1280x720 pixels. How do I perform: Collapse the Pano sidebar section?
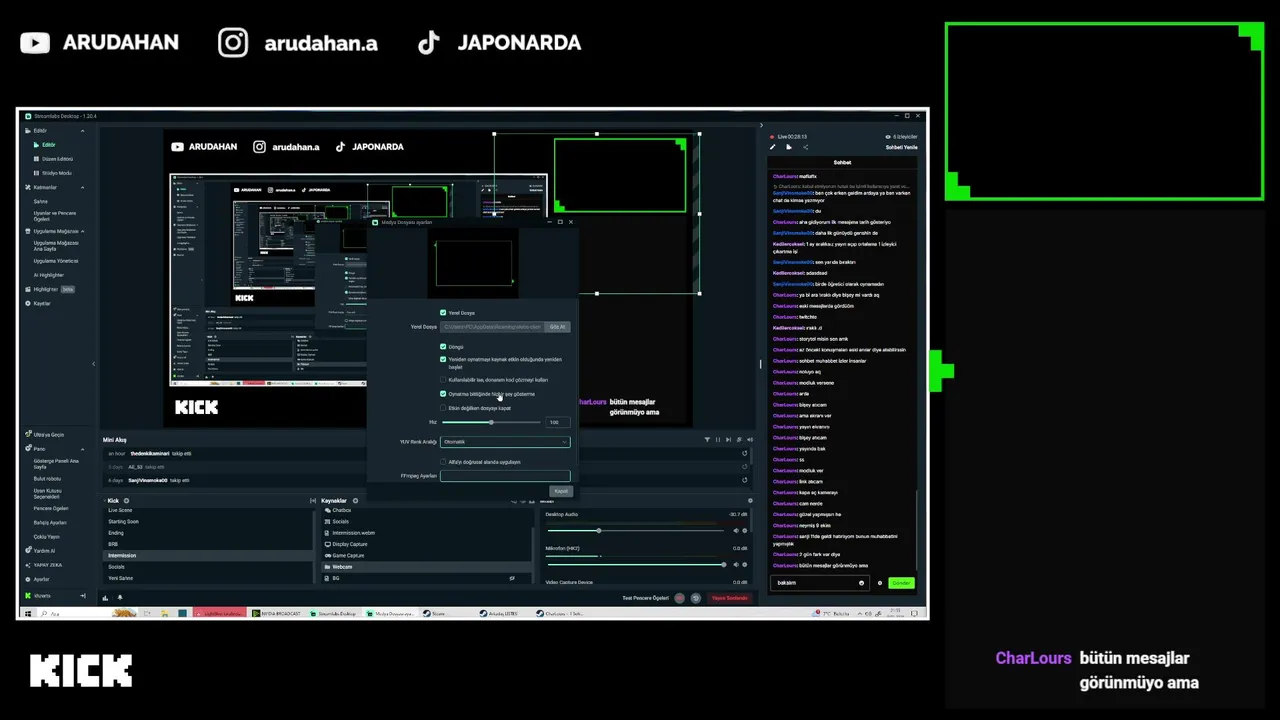(83, 449)
